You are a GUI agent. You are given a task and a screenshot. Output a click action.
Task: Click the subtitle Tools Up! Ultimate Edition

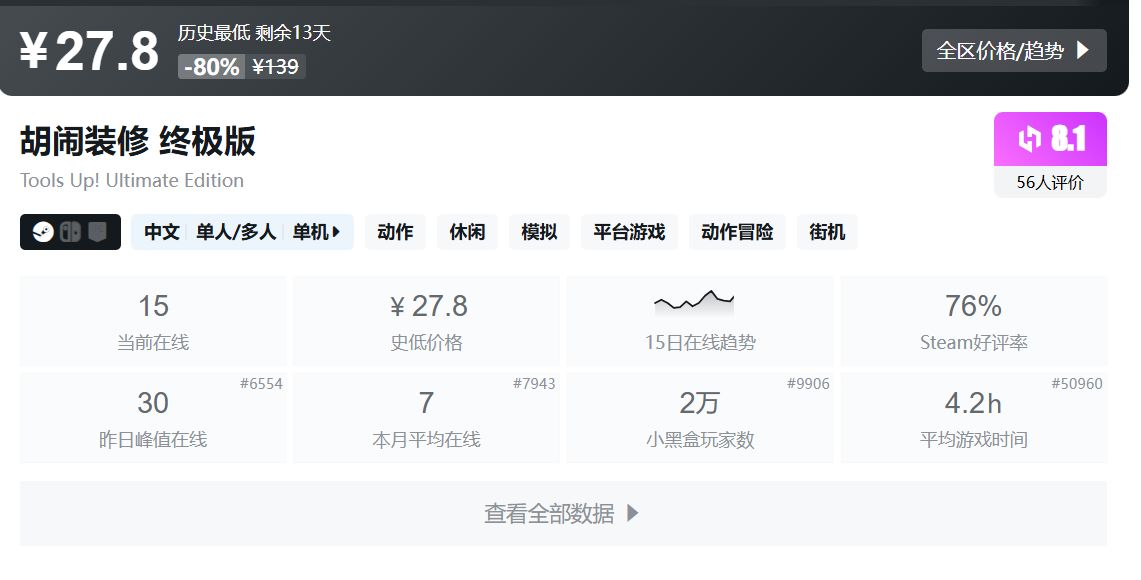(132, 180)
